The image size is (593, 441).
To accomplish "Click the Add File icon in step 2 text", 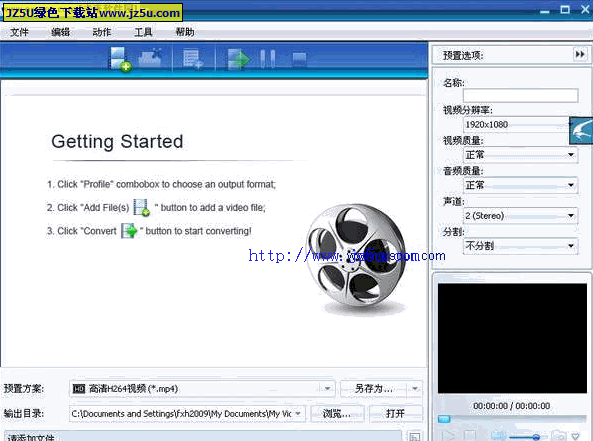I will click(x=142, y=207).
